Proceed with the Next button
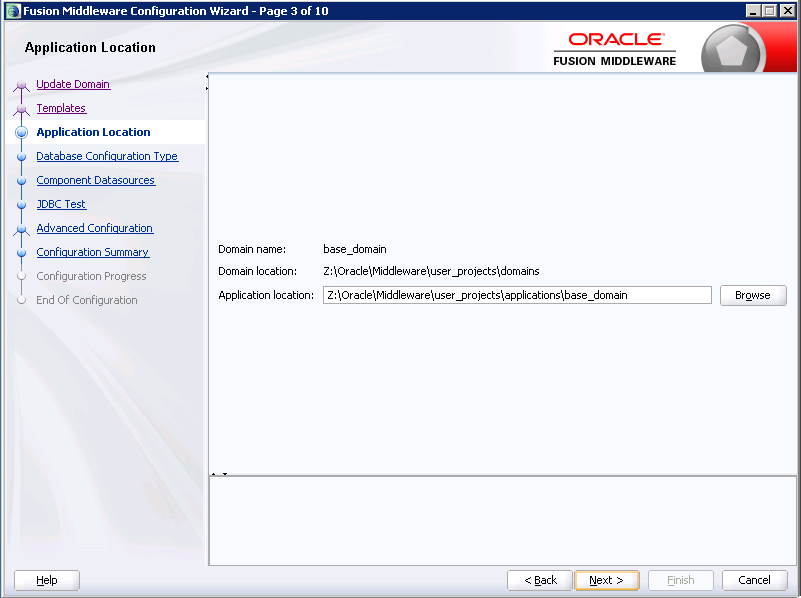 [606, 580]
